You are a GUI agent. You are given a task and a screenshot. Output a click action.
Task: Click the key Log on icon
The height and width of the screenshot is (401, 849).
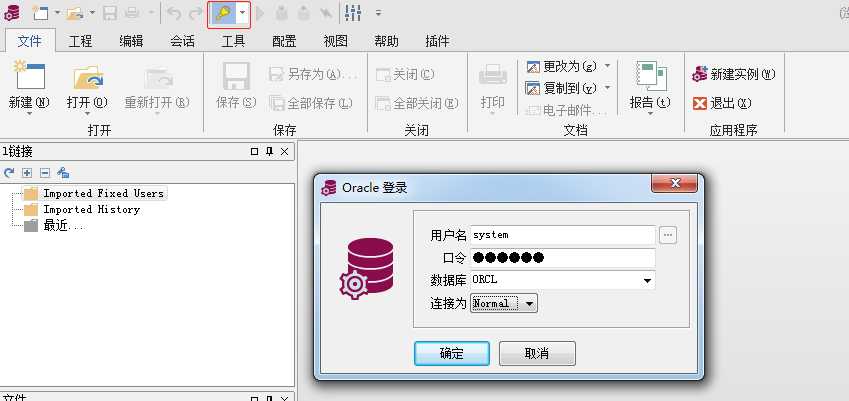pos(222,14)
